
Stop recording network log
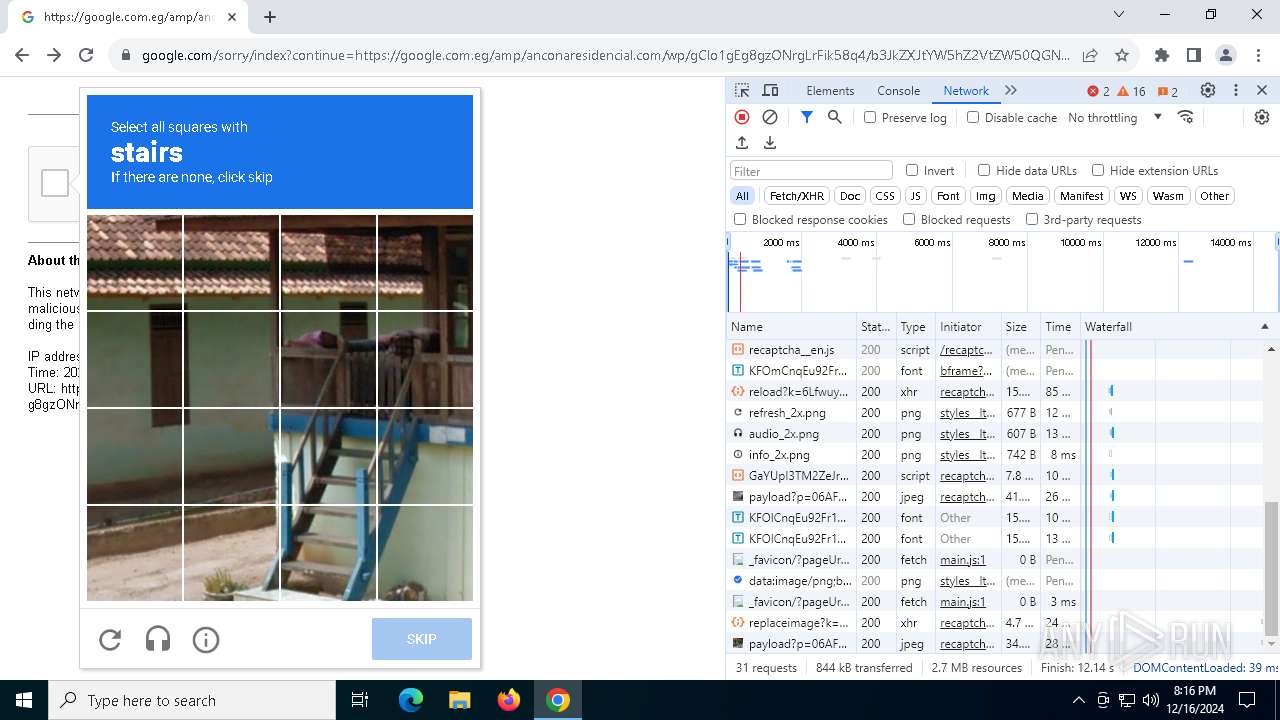coord(742,117)
